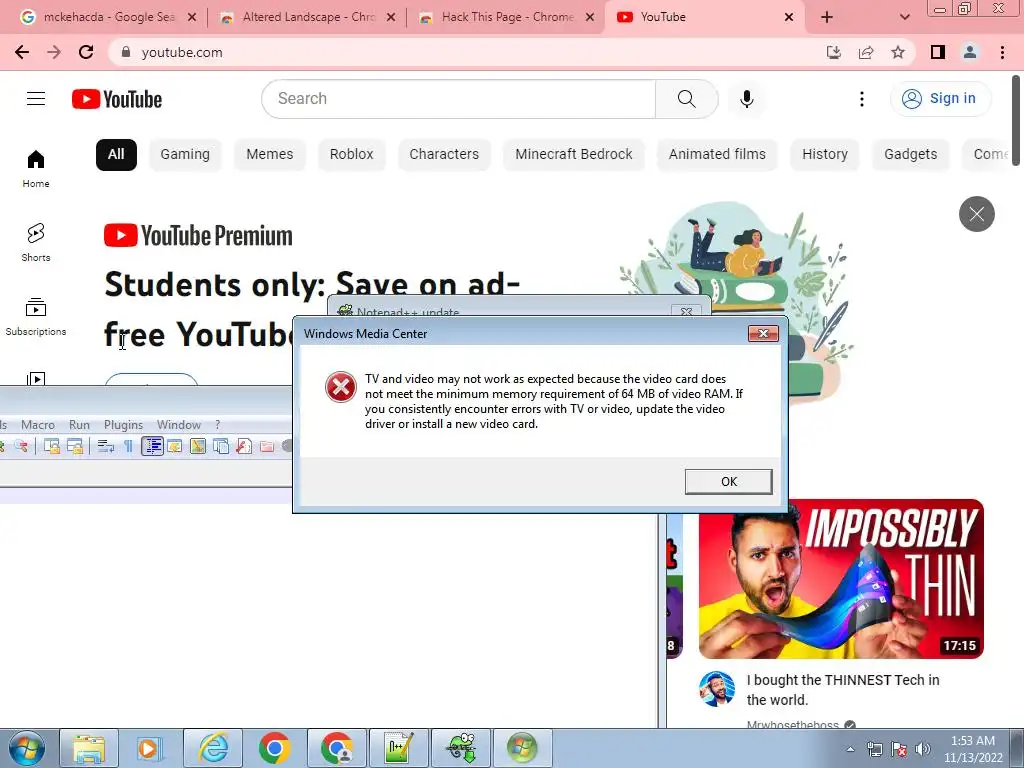The image size is (1024, 768).
Task: Select the History filter chip
Action: point(825,155)
